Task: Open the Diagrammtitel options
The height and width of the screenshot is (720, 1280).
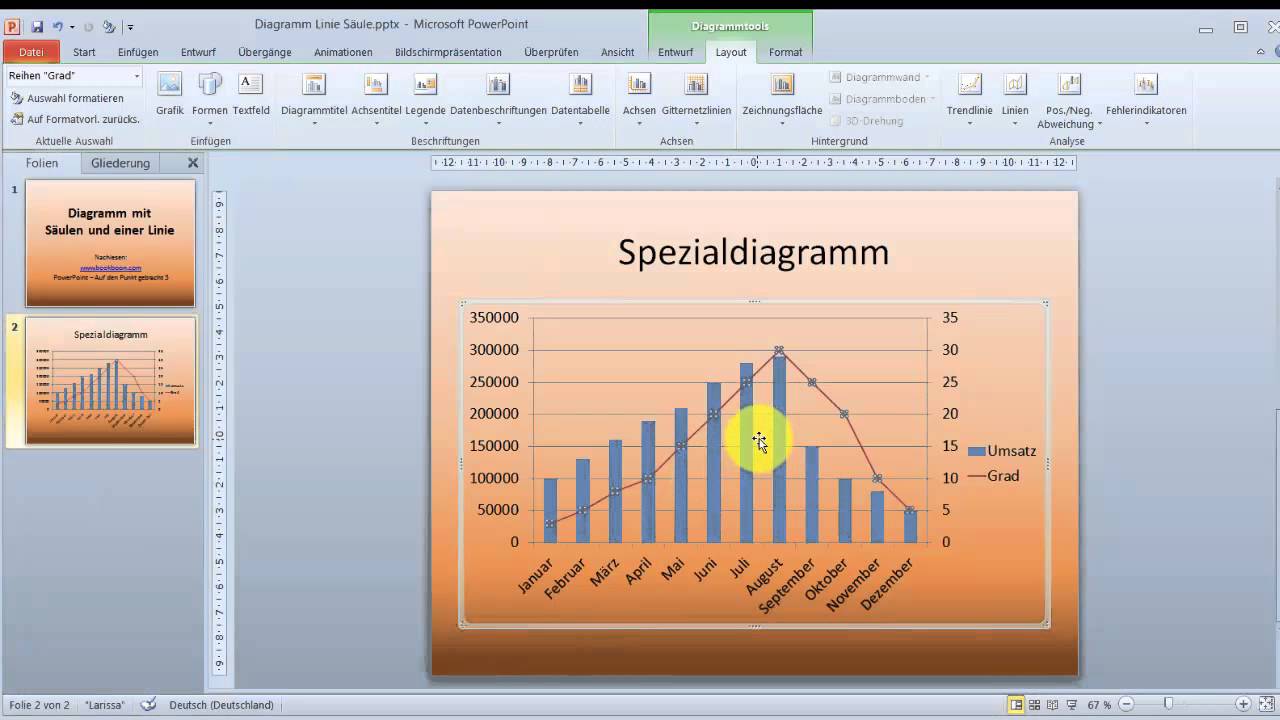Action: click(x=314, y=100)
